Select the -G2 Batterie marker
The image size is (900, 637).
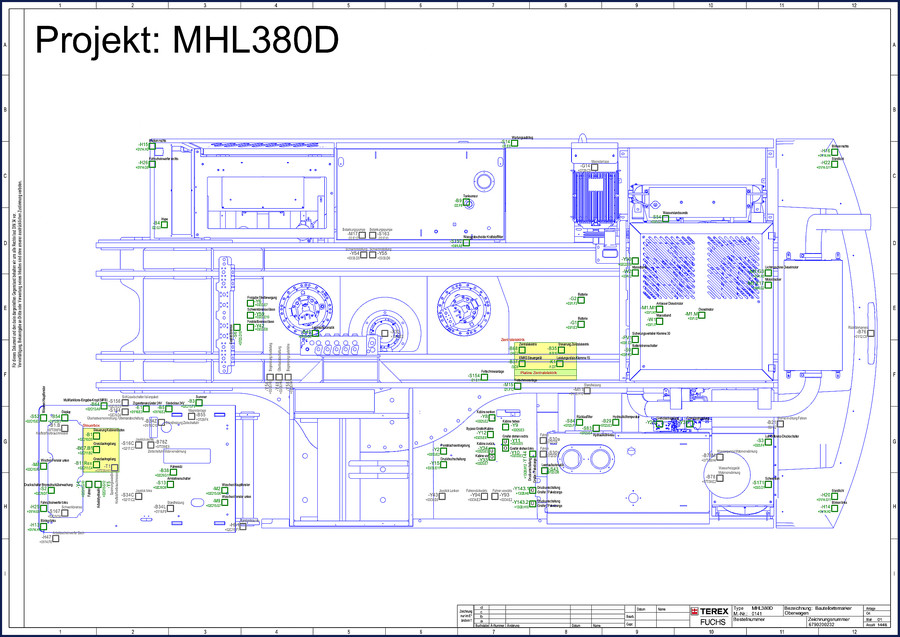click(581, 300)
